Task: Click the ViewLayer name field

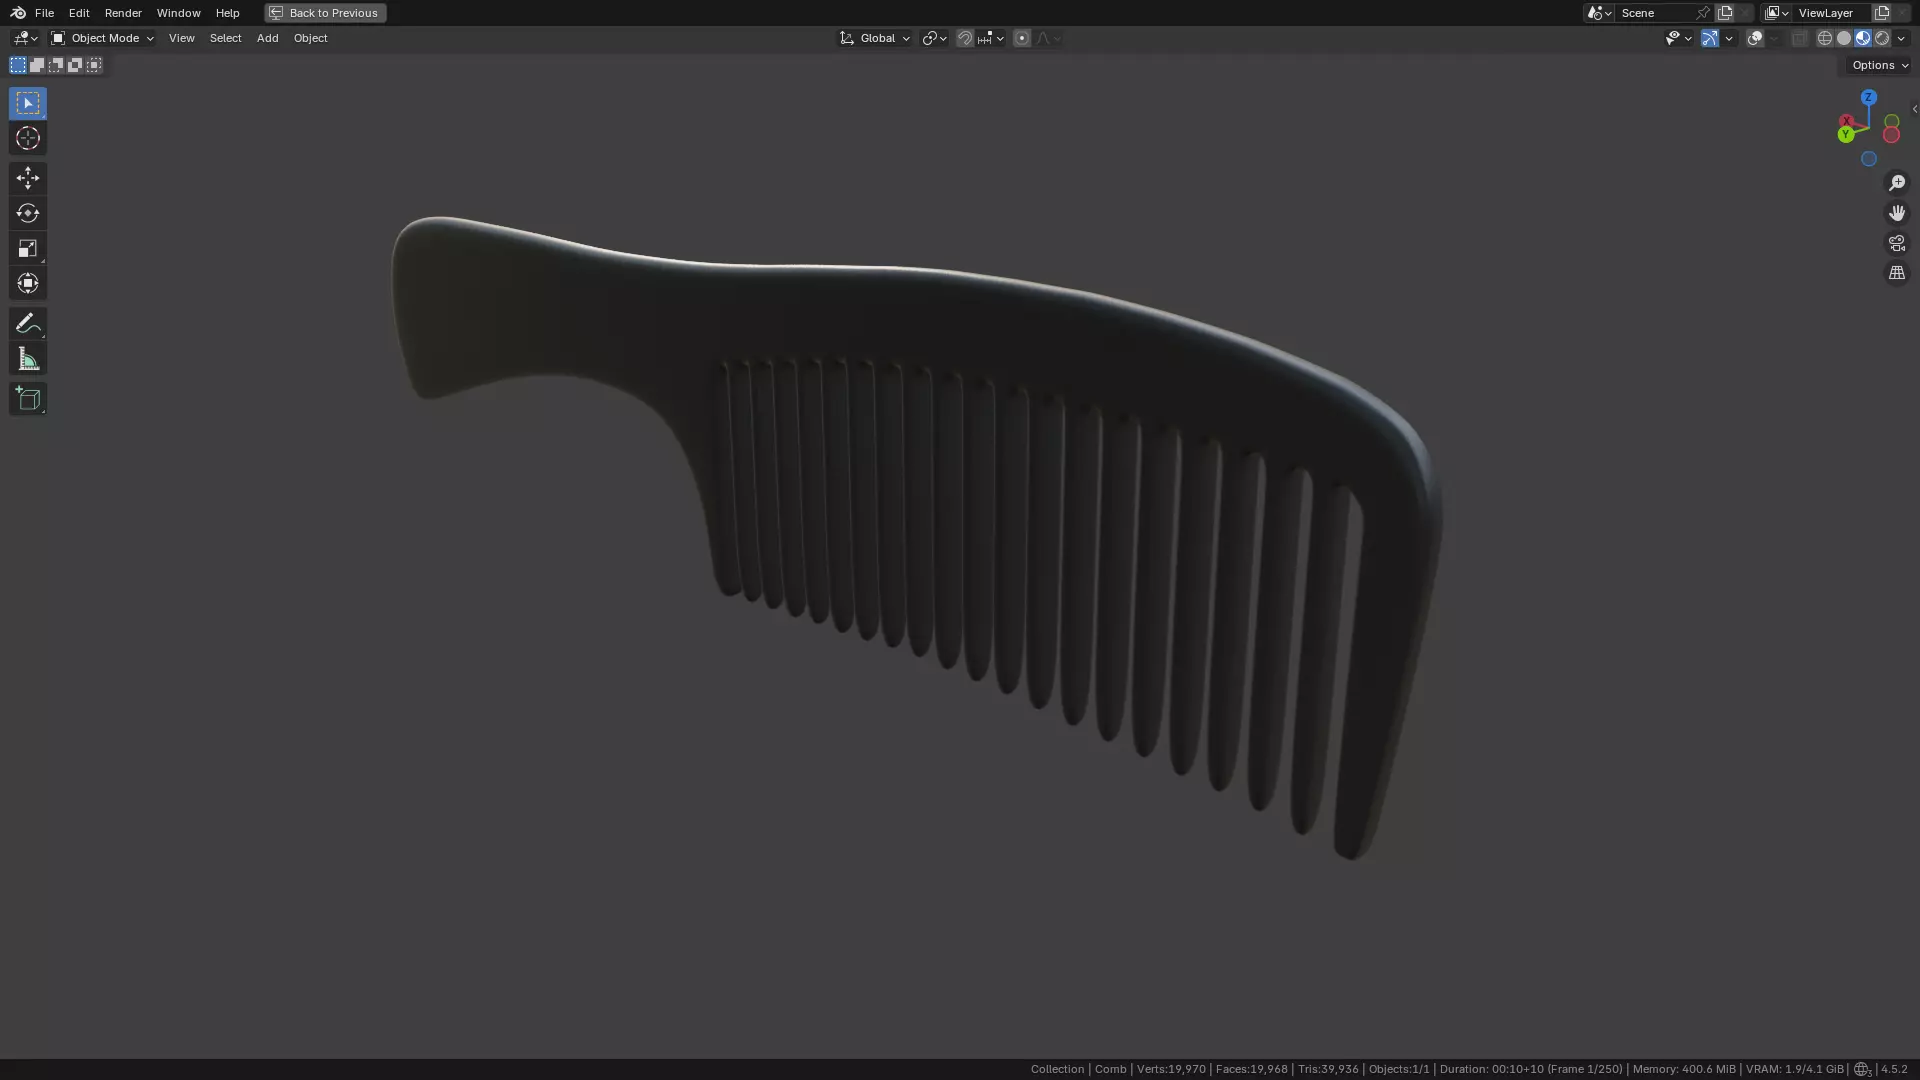Action: (1831, 13)
